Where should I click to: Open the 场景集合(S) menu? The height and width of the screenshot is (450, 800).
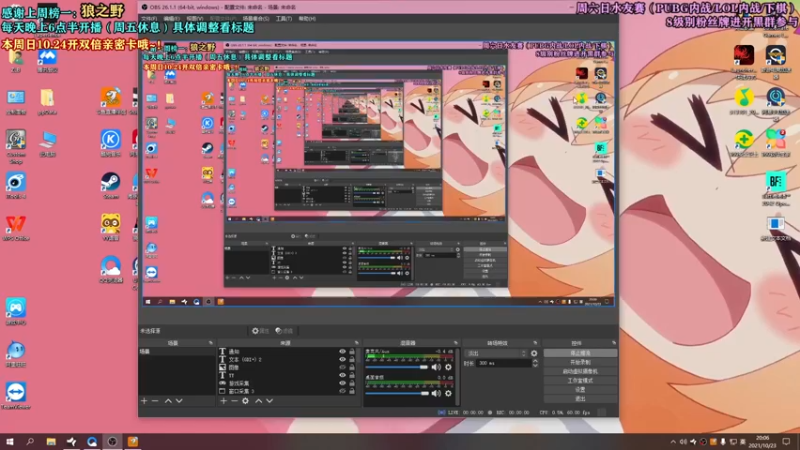click(x=256, y=19)
